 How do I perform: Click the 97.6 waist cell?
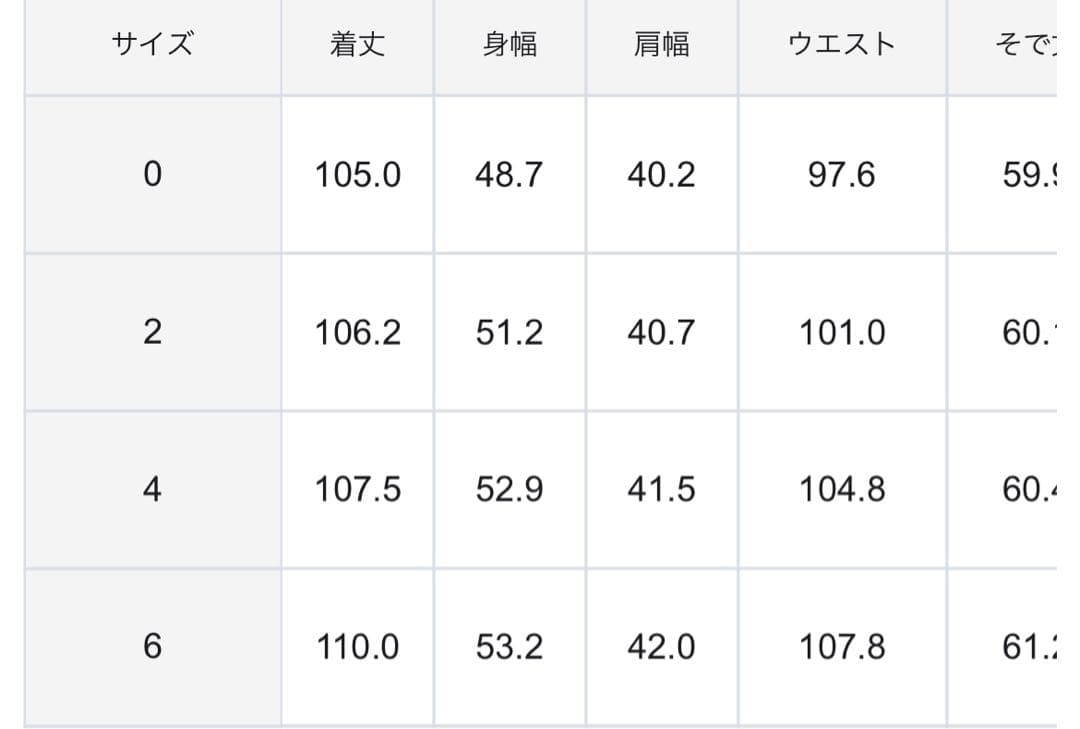tap(841, 175)
